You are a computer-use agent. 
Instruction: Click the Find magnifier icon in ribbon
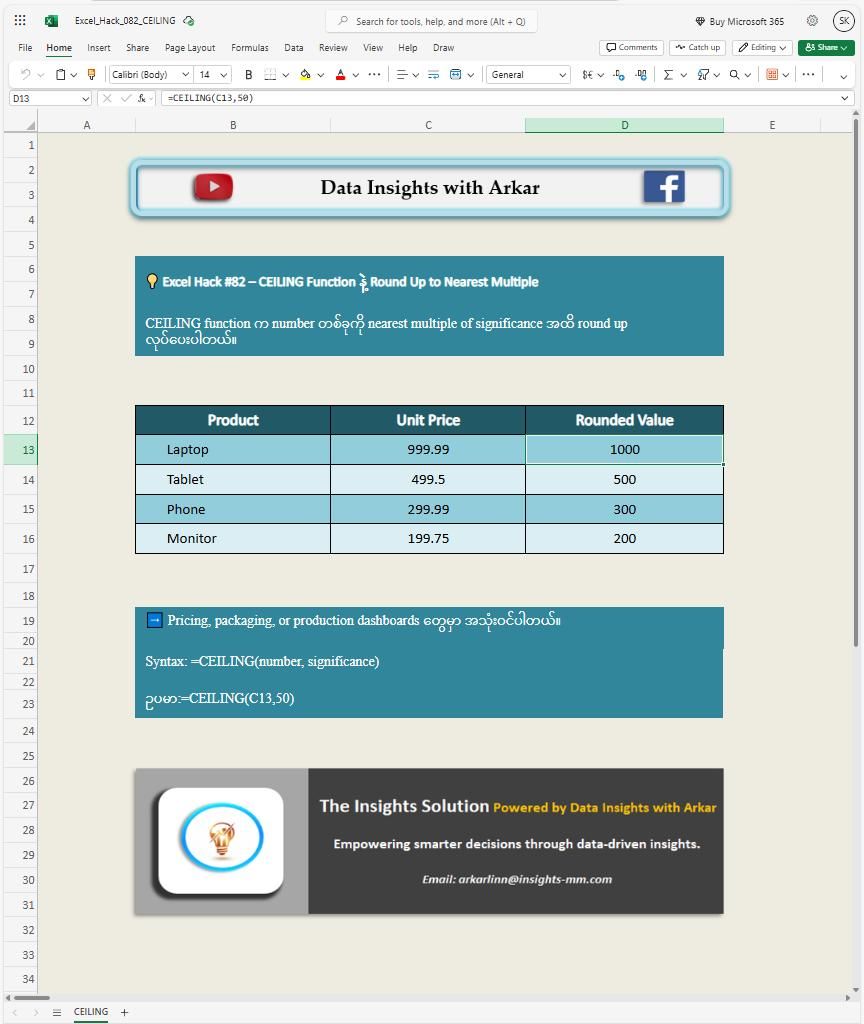[735, 74]
